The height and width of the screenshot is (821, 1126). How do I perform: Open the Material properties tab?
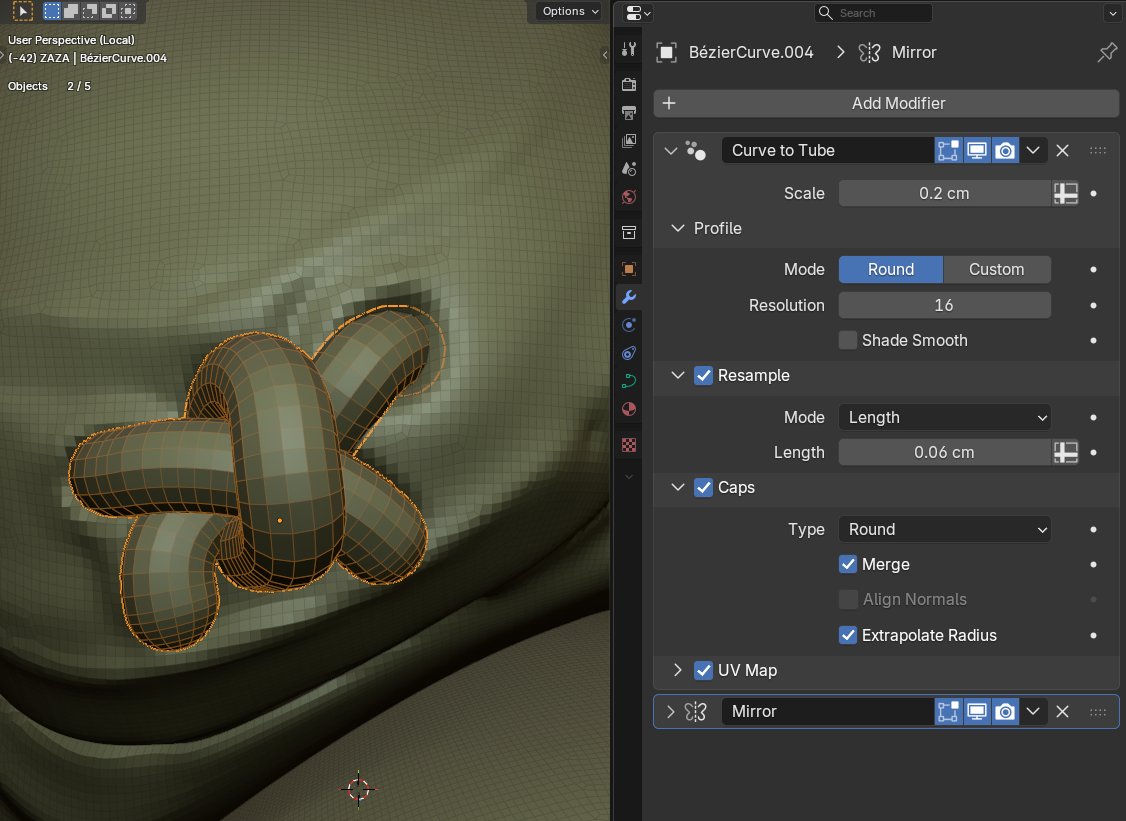click(x=629, y=409)
